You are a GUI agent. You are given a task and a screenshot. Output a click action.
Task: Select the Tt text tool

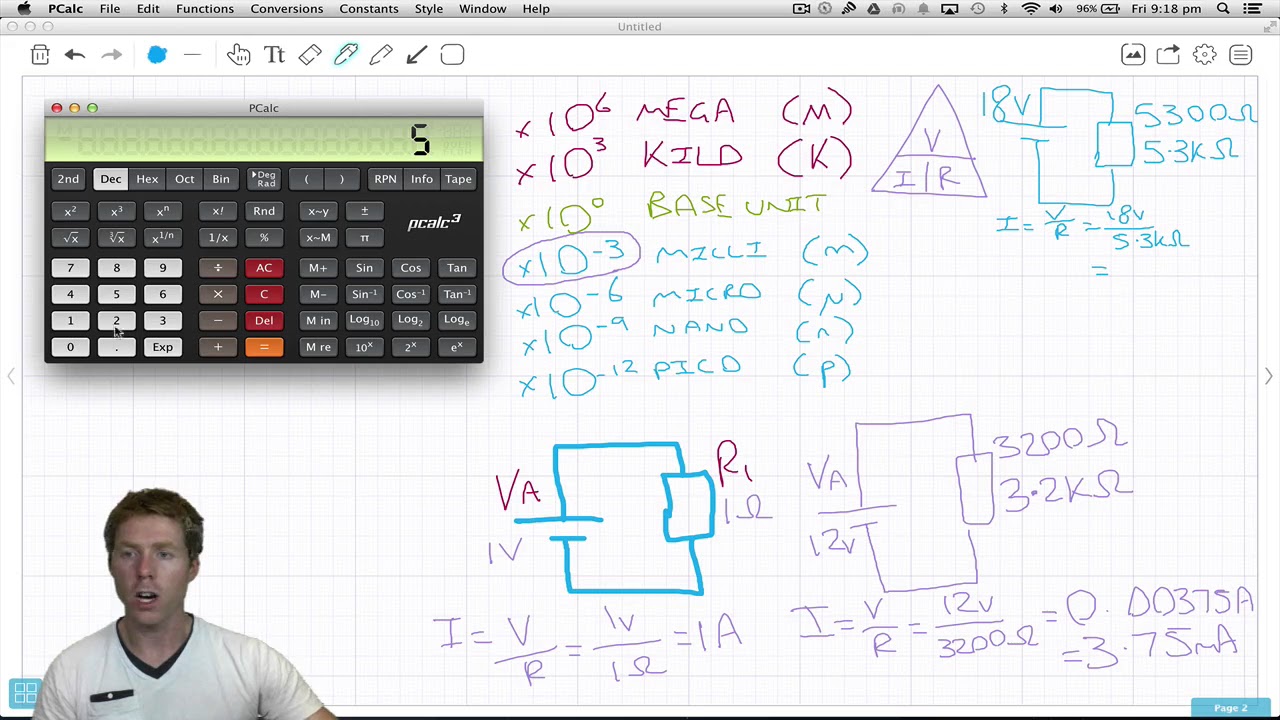[x=274, y=55]
